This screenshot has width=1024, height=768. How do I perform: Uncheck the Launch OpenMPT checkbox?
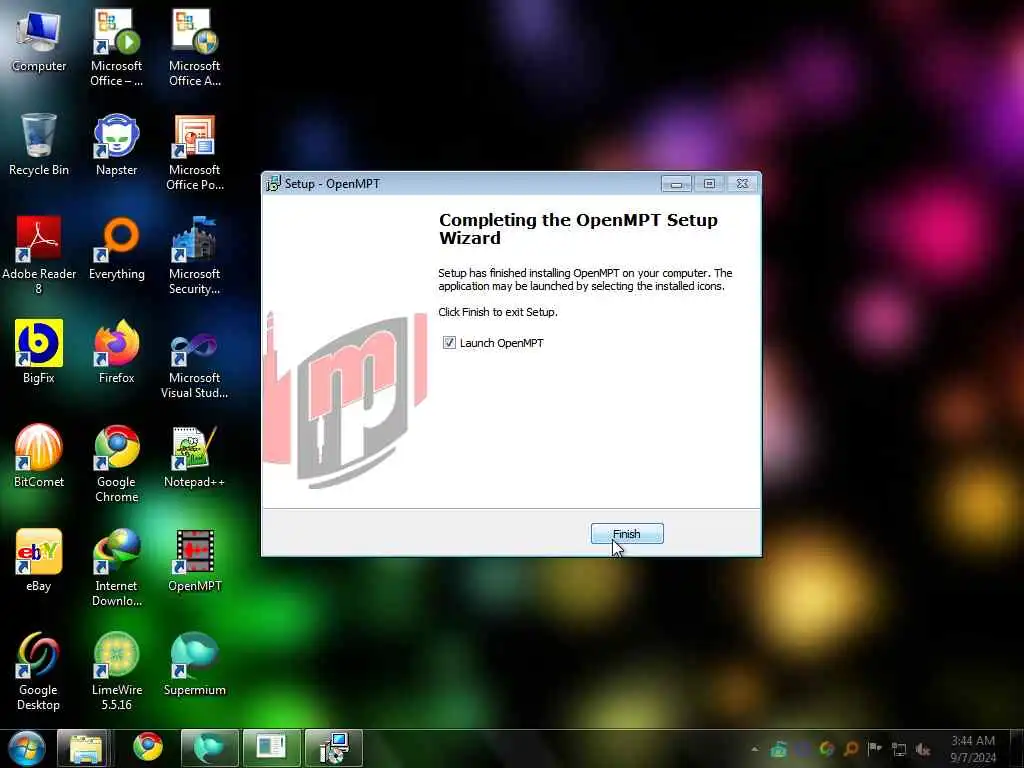[449, 343]
